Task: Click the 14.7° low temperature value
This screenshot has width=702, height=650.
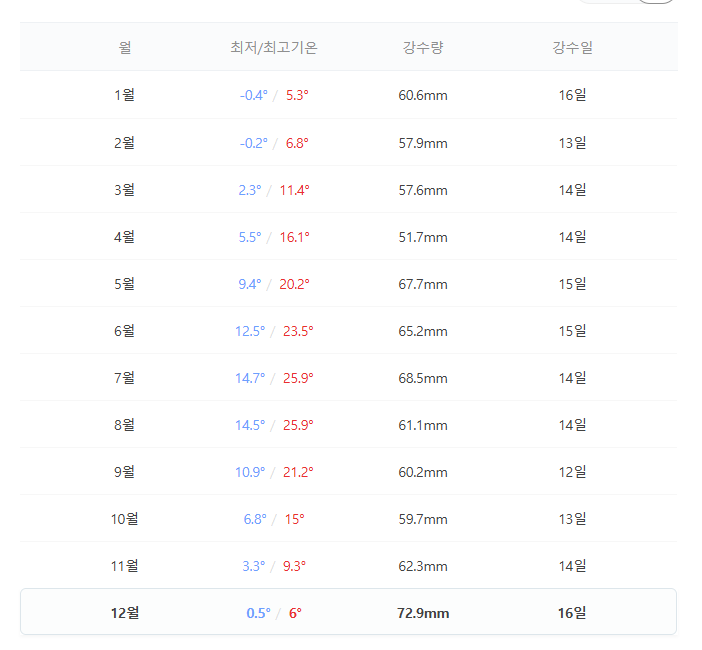Action: [x=250, y=378]
